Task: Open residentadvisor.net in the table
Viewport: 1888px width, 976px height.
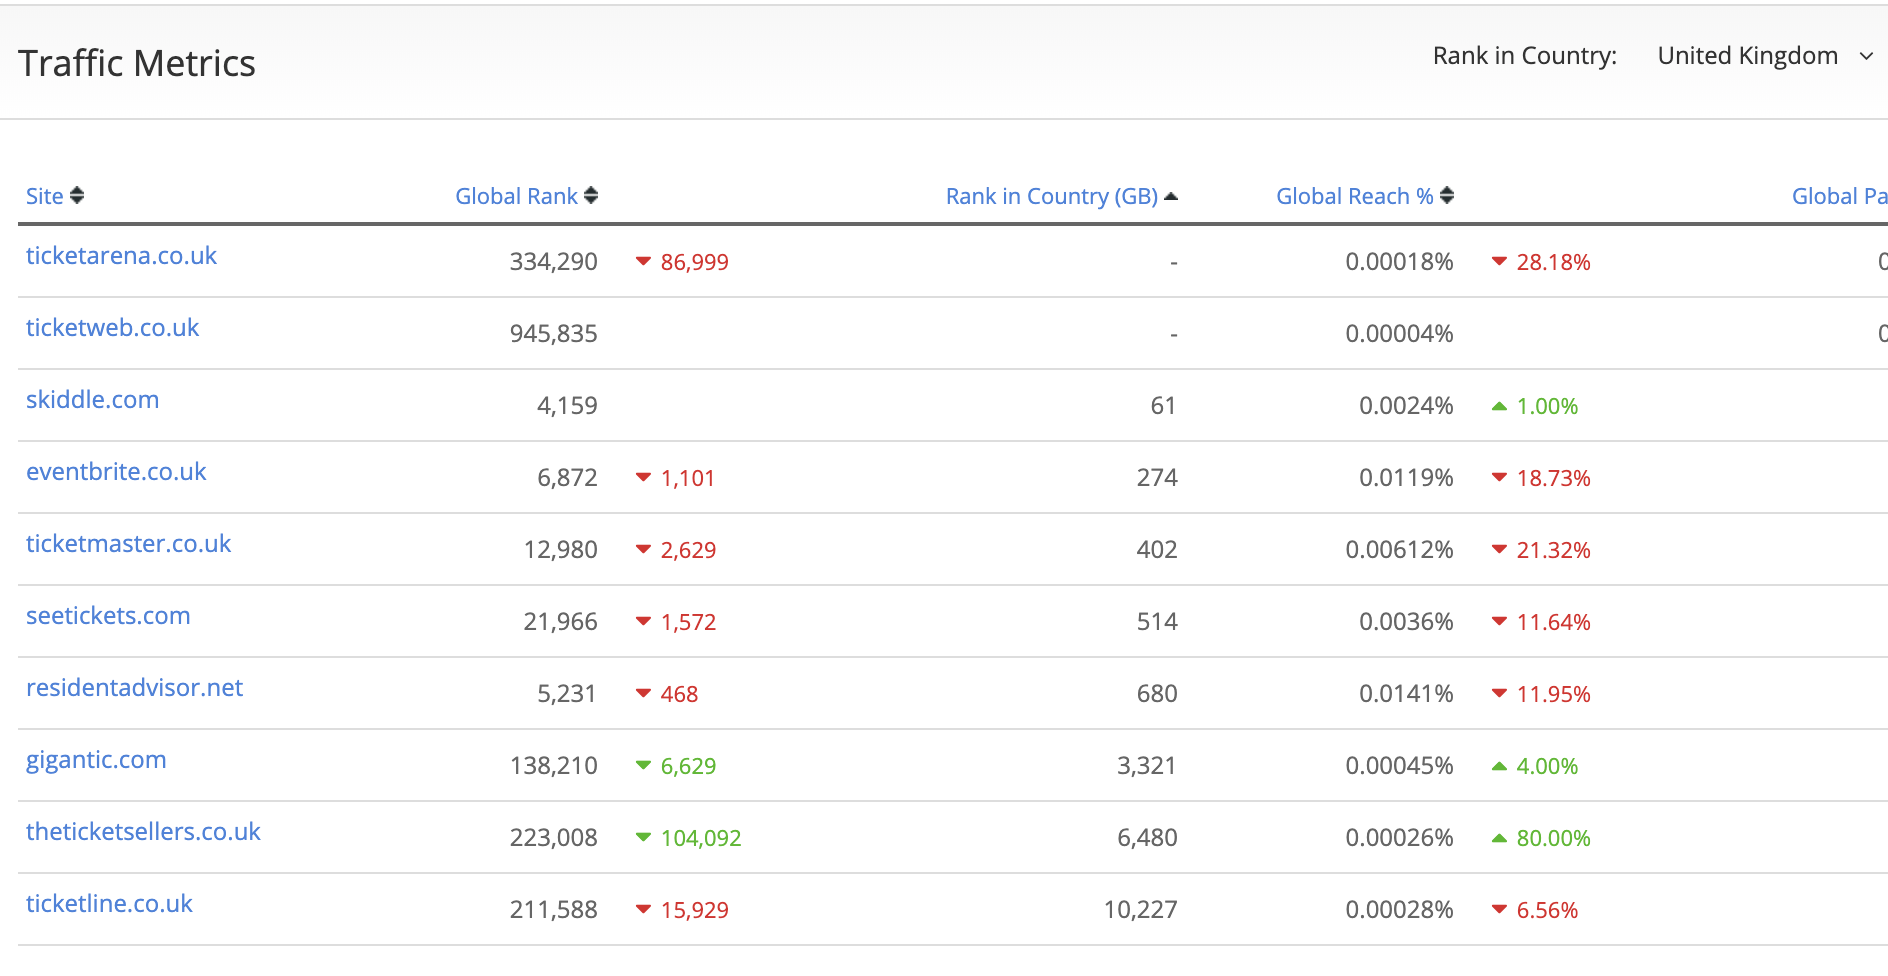Action: point(134,688)
